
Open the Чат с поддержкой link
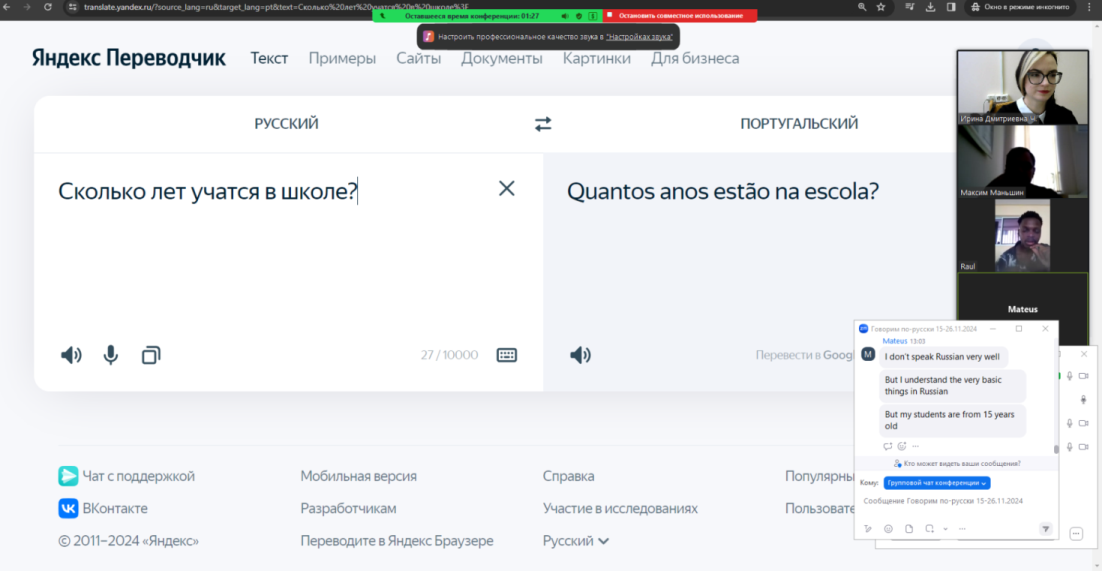[127, 476]
